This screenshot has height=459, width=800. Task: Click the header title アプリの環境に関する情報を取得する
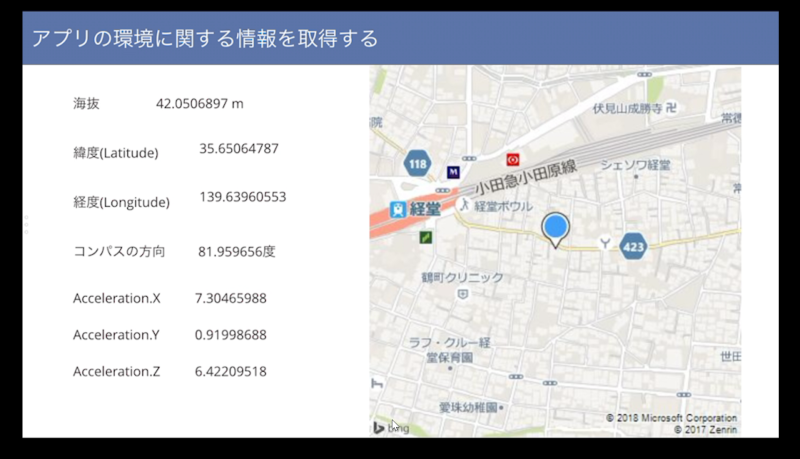click(205, 38)
